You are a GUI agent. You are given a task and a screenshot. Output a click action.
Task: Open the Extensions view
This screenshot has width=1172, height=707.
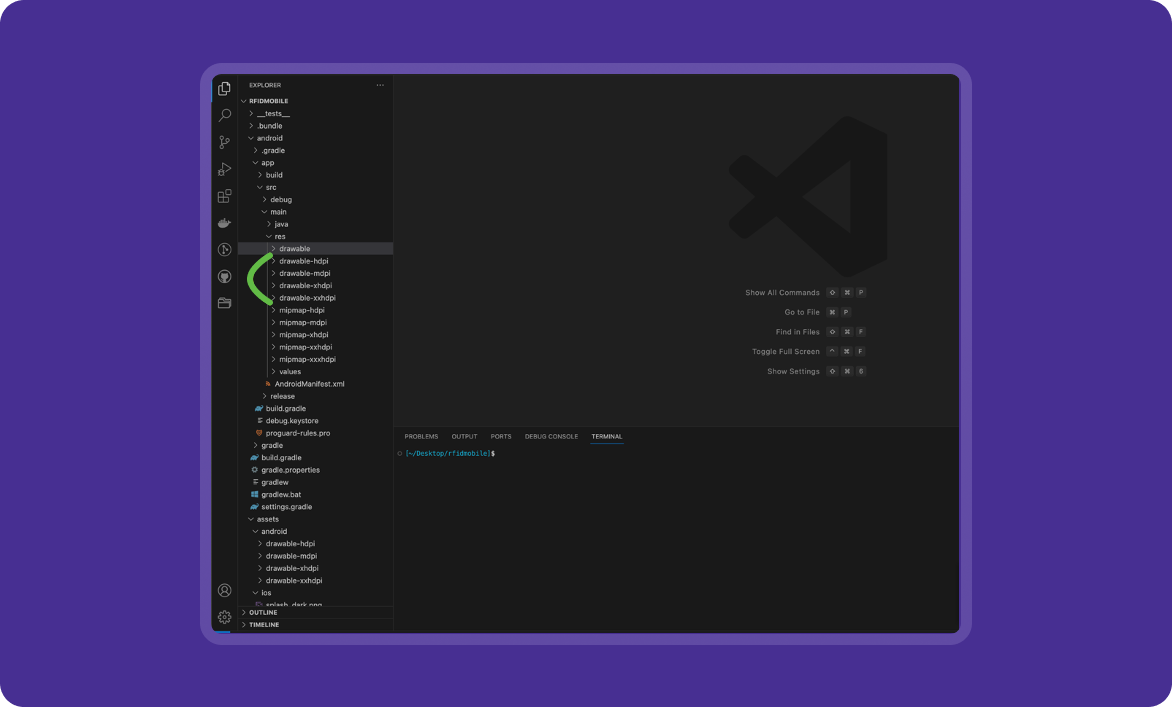224,196
